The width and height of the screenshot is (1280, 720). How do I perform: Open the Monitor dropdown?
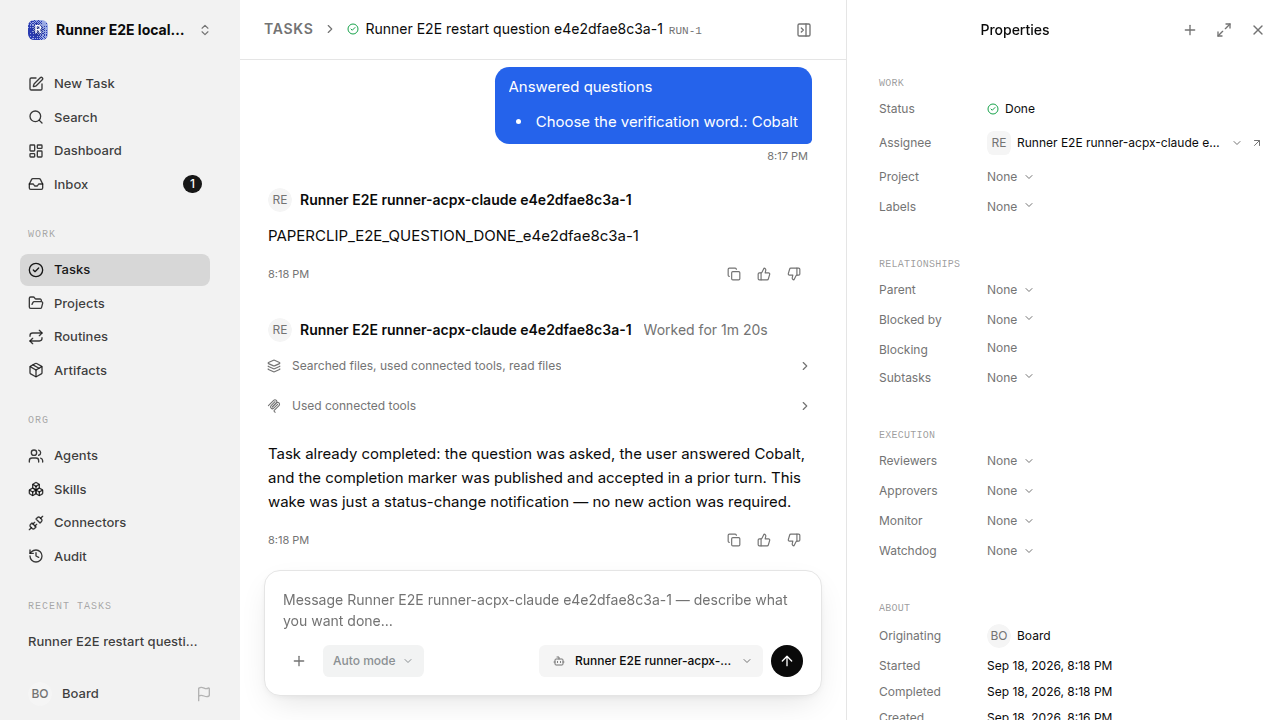1010,521
